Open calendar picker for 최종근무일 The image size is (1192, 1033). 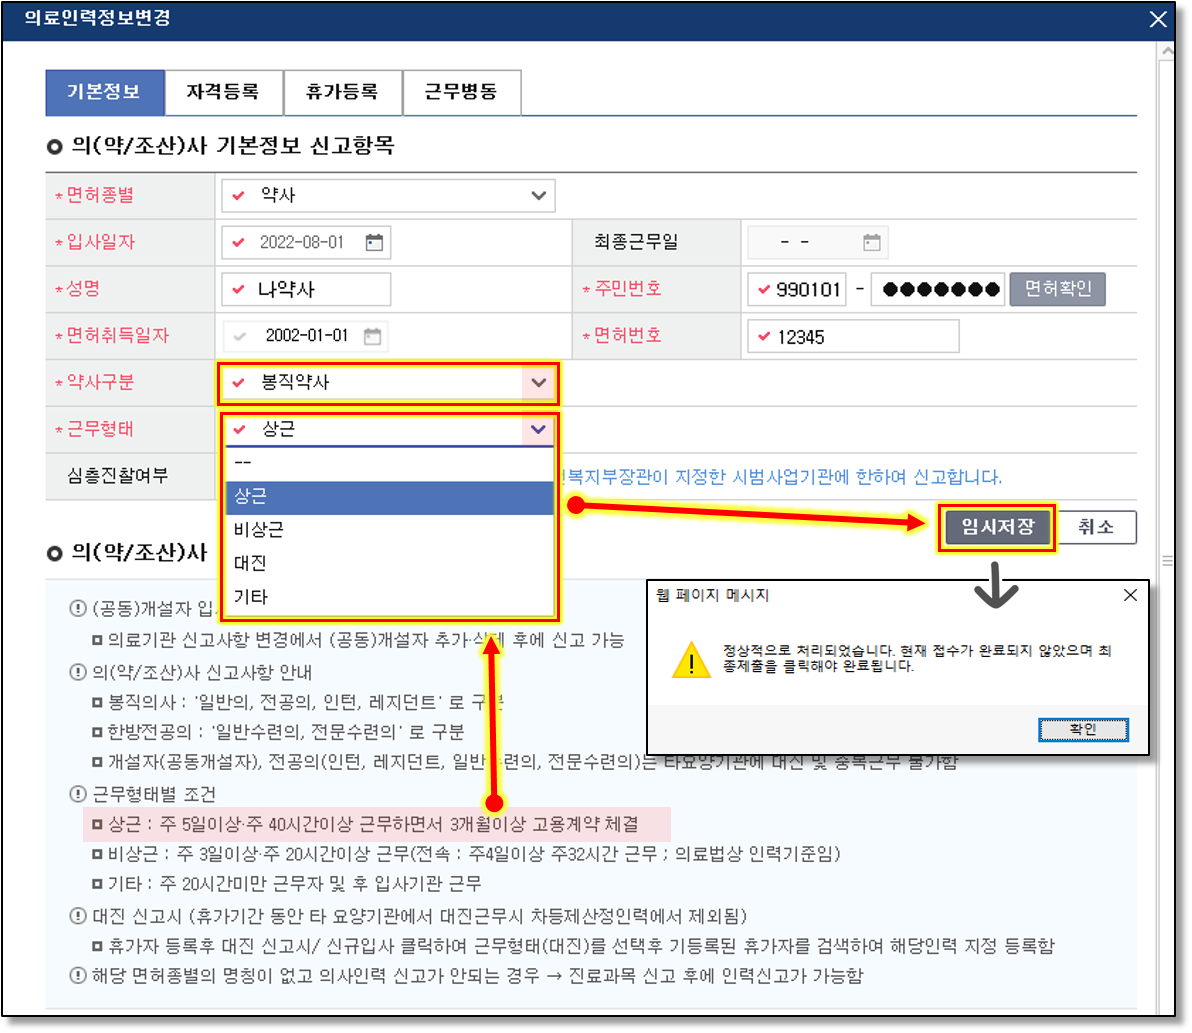pos(871,243)
